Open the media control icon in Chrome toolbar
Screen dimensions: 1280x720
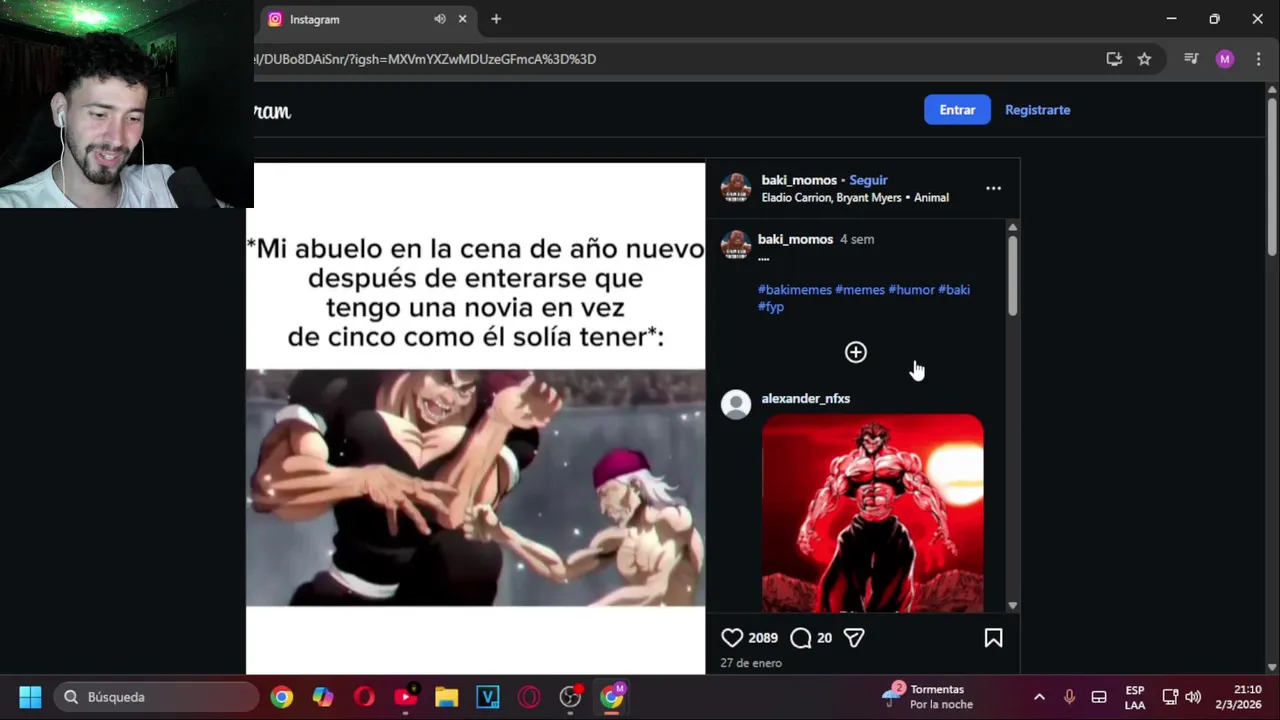(1191, 59)
